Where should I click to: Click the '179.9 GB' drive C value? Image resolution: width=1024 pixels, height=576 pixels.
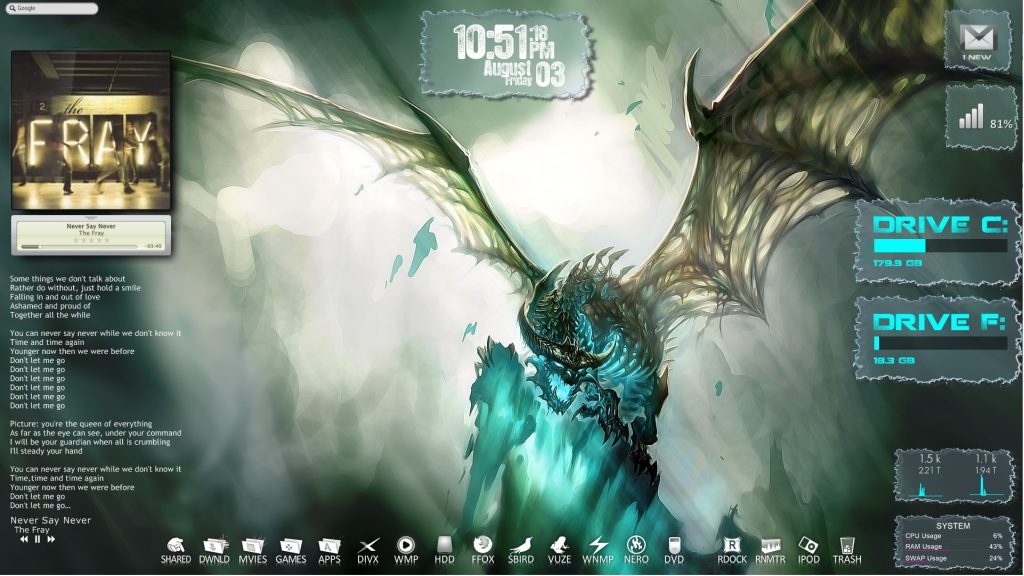pyautogui.click(x=897, y=263)
